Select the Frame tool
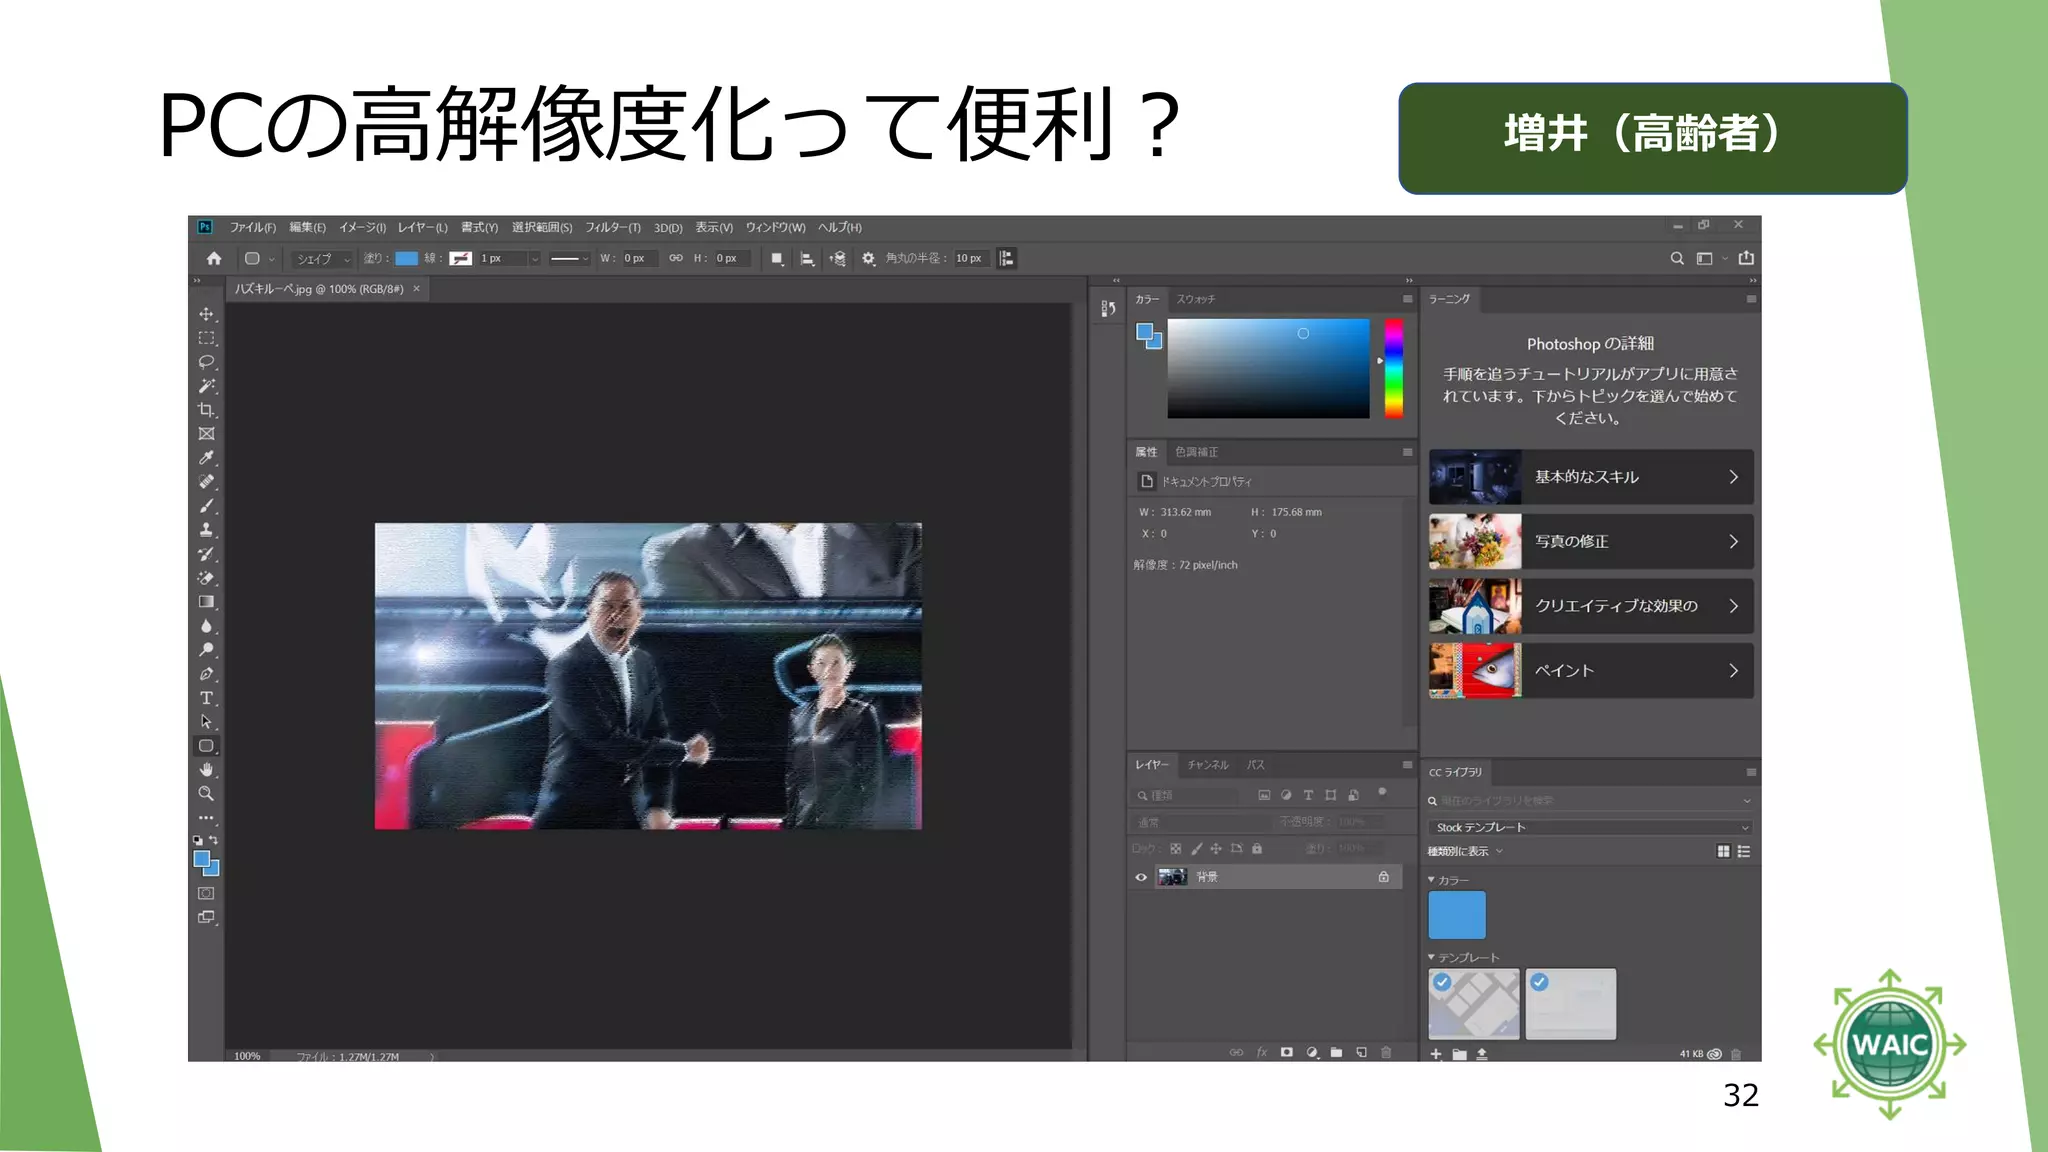 206,434
